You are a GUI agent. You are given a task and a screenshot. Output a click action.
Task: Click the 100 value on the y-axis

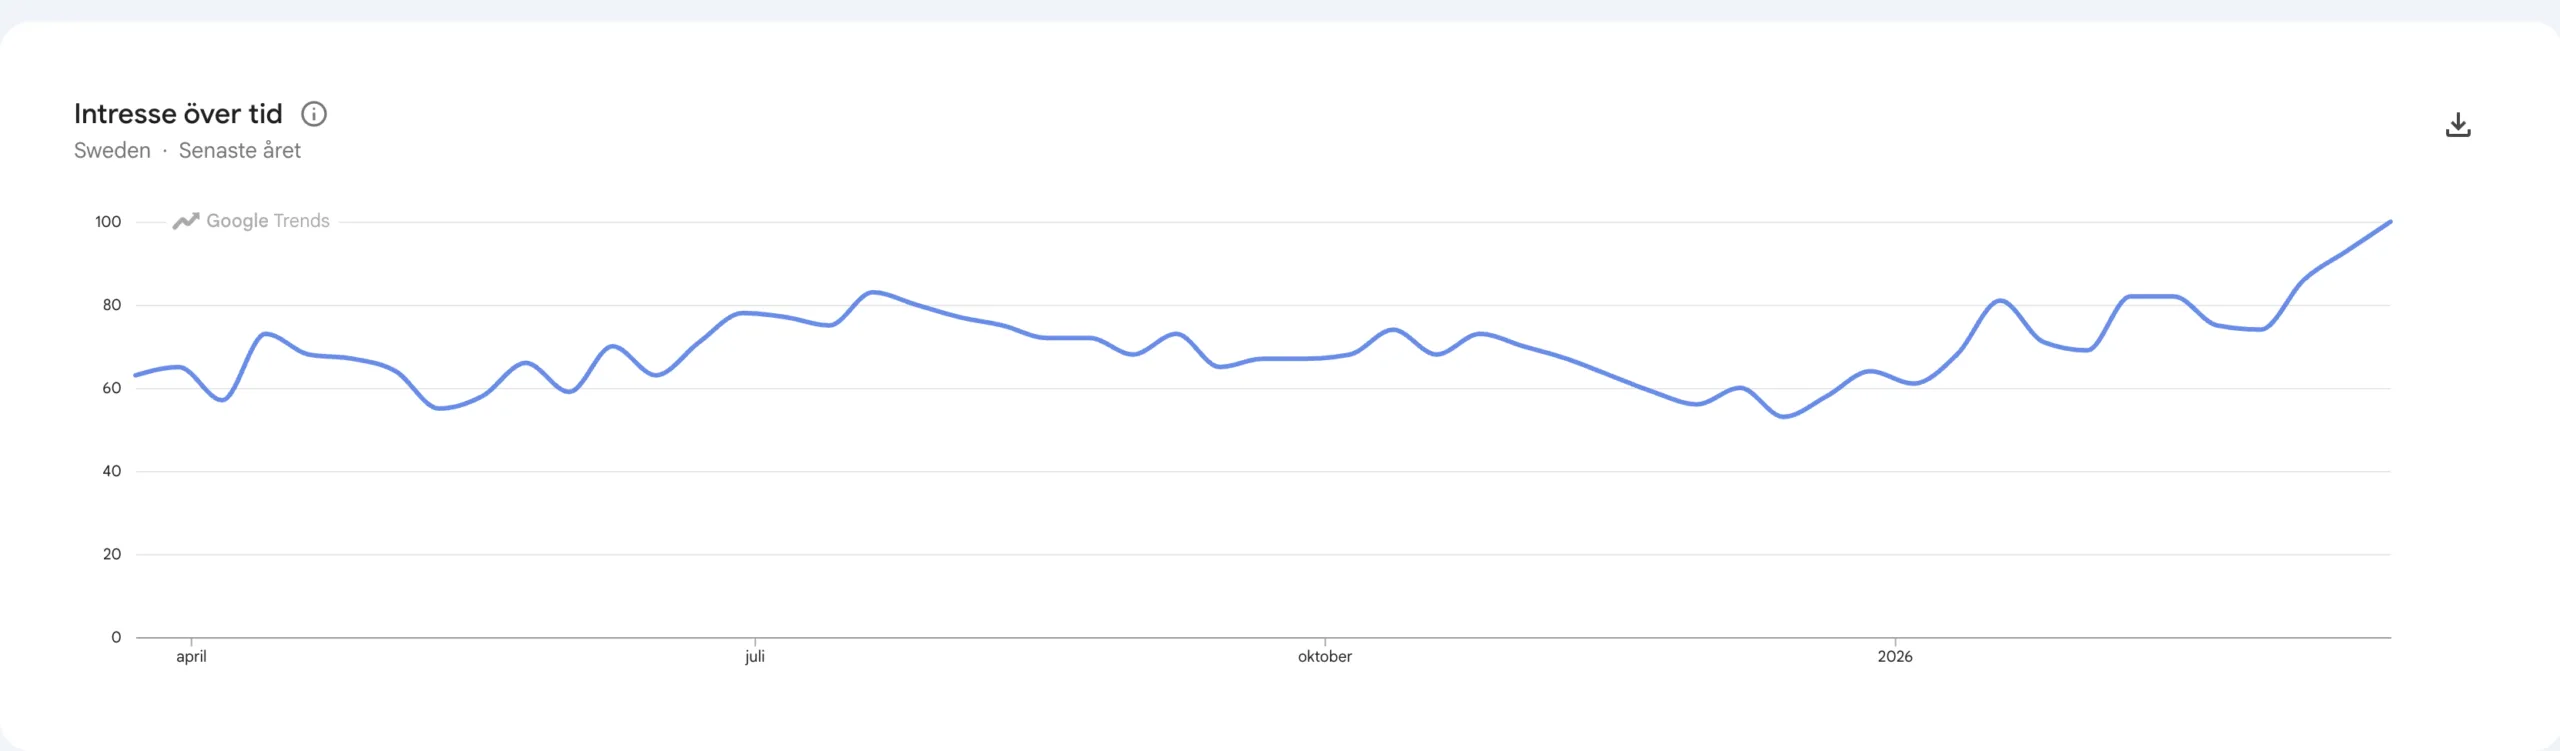[108, 222]
